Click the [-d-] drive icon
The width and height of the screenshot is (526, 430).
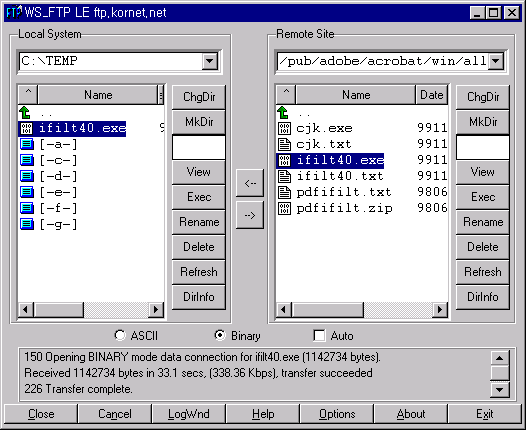coord(27,176)
